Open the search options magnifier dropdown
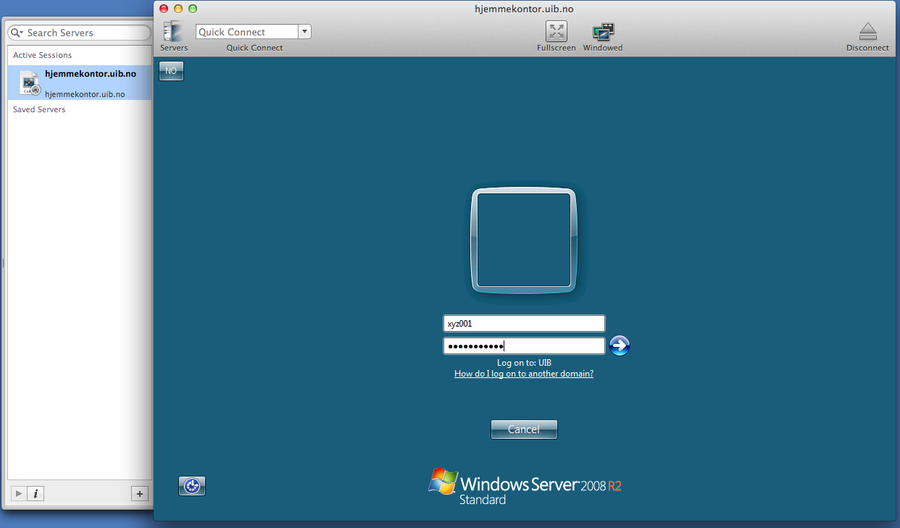 tap(17, 33)
